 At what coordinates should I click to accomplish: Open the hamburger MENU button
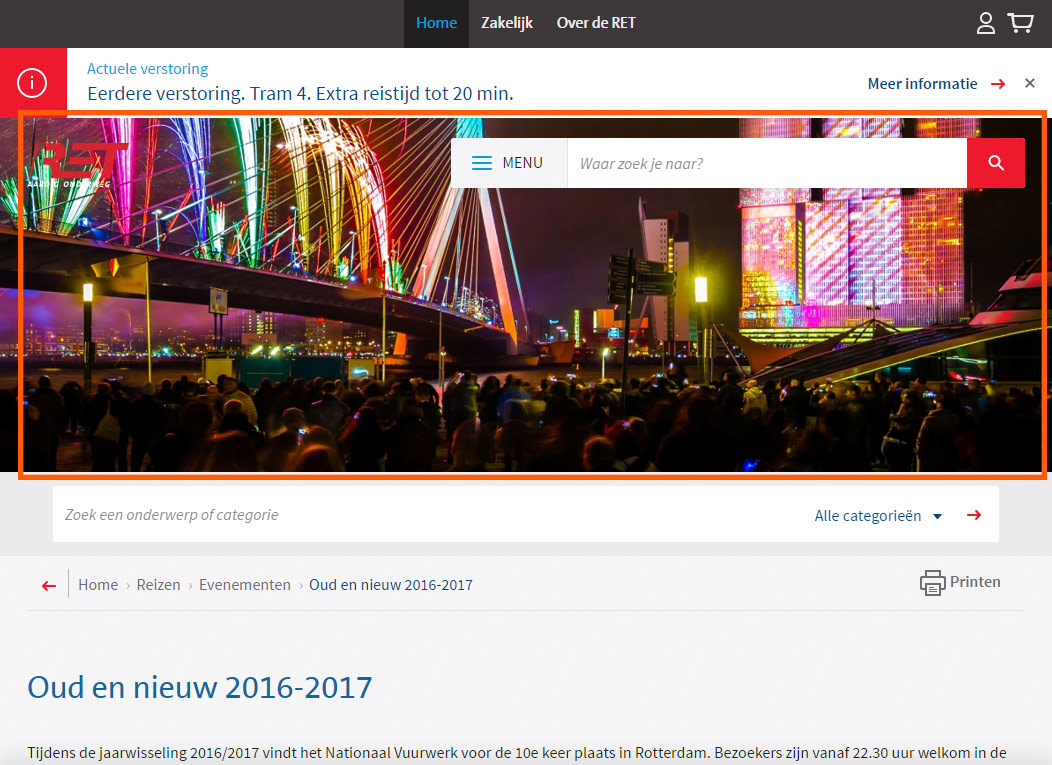[509, 163]
